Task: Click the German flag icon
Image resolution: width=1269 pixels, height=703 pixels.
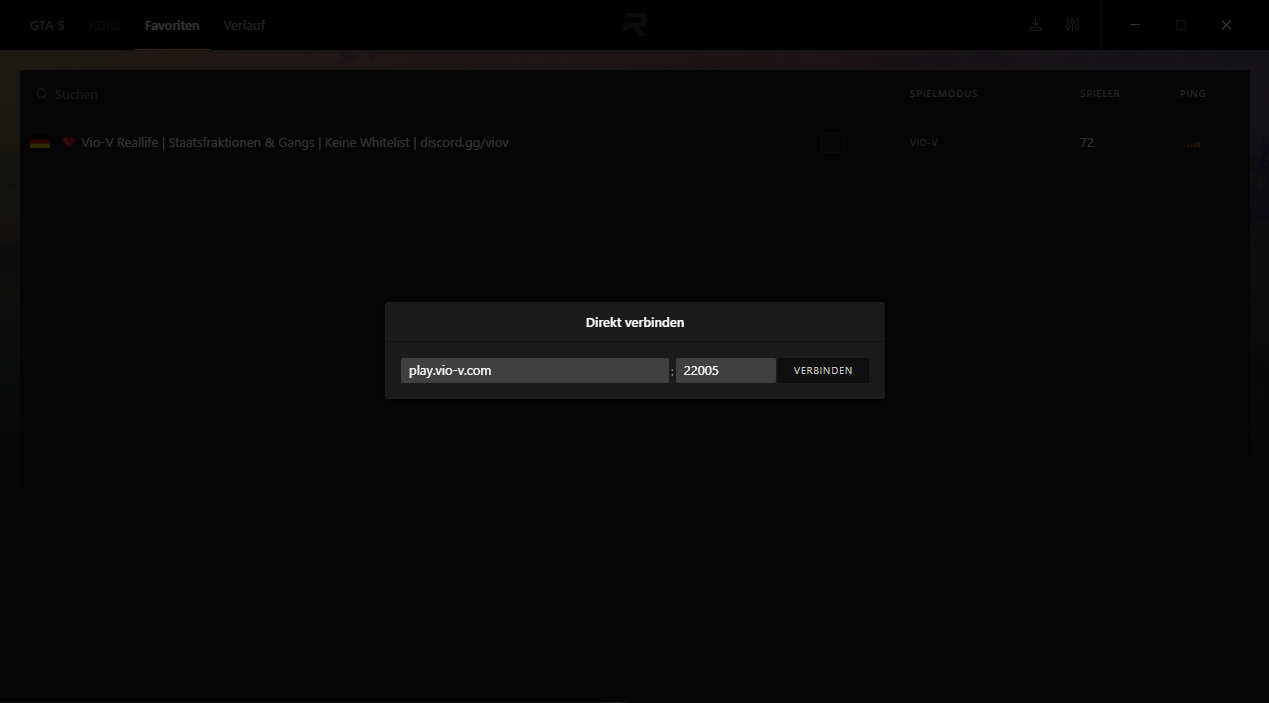Action: click(x=40, y=143)
